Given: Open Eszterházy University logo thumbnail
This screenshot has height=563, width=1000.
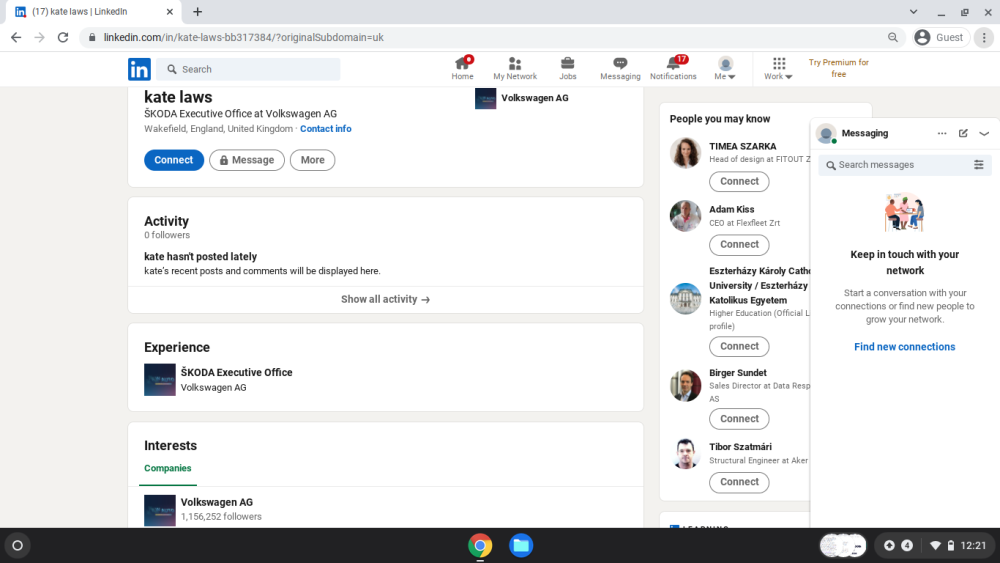Looking at the screenshot, I should click(686, 298).
